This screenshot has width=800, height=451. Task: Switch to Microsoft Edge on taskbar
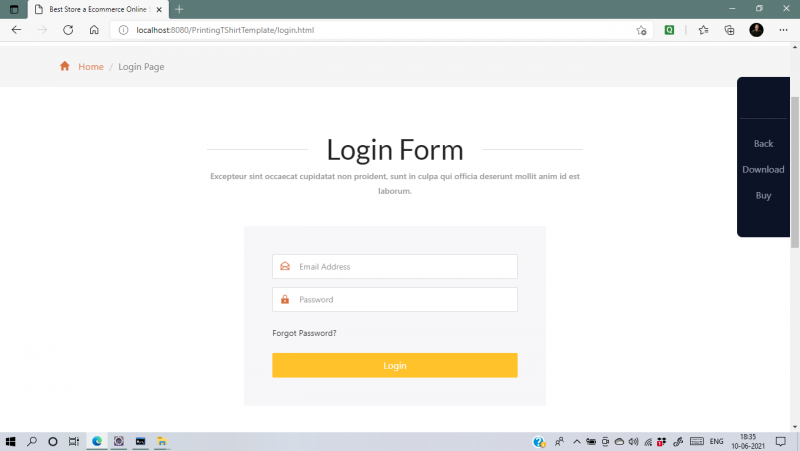pos(97,441)
